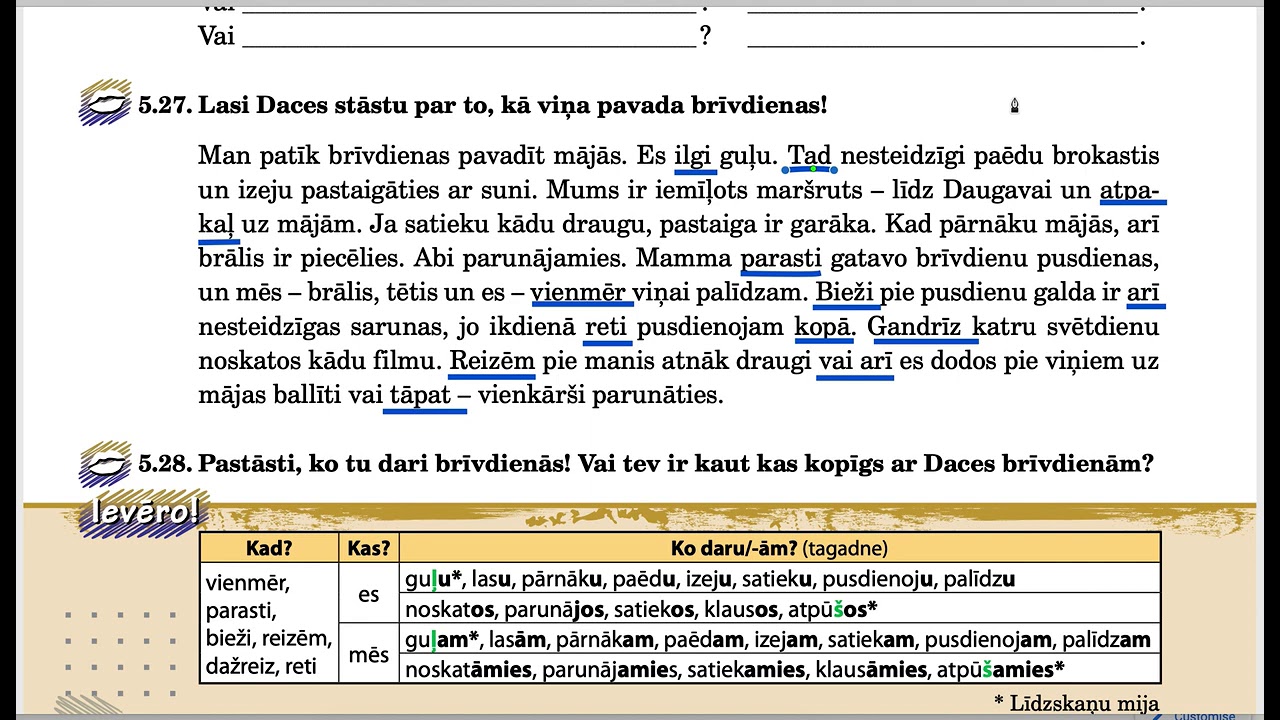This screenshot has width=1280, height=720.
Task: Click the verb 'lasu' in the table
Action: pyautogui.click(x=492, y=579)
